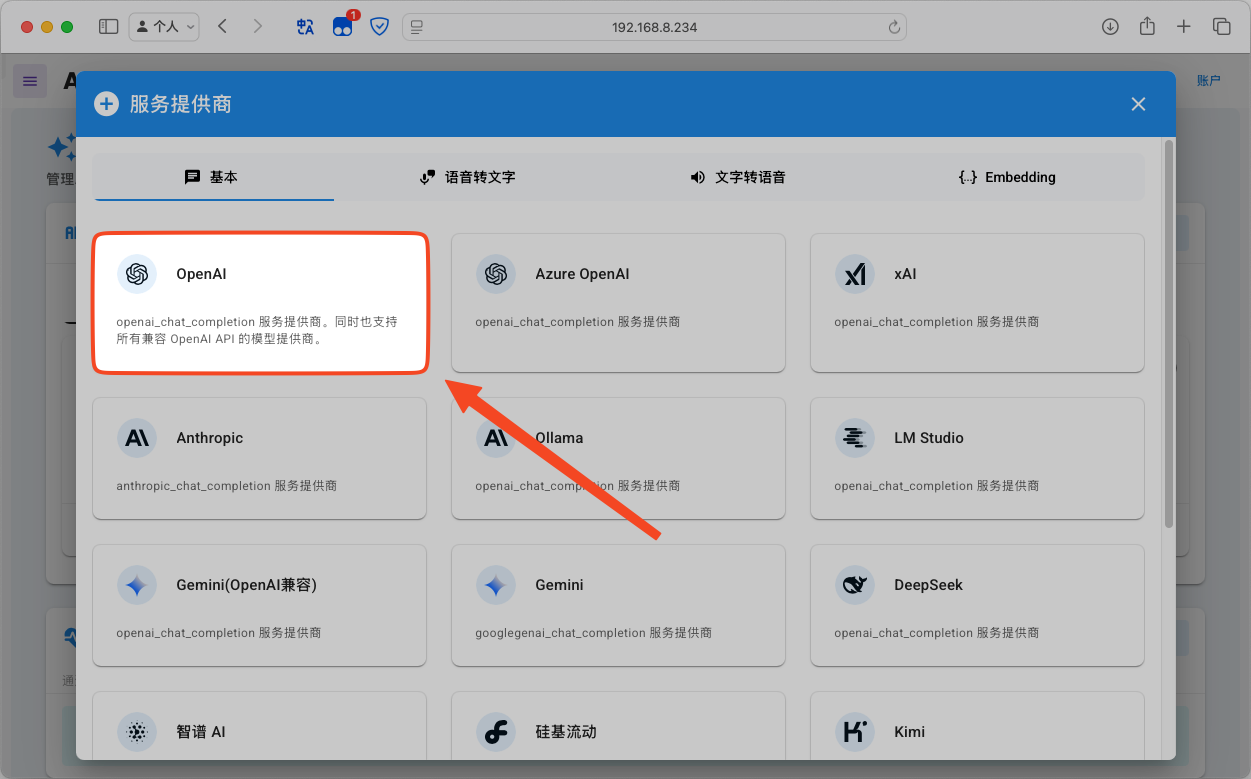Click the 硅基流动 title text
The image size is (1251, 779).
coord(566,732)
